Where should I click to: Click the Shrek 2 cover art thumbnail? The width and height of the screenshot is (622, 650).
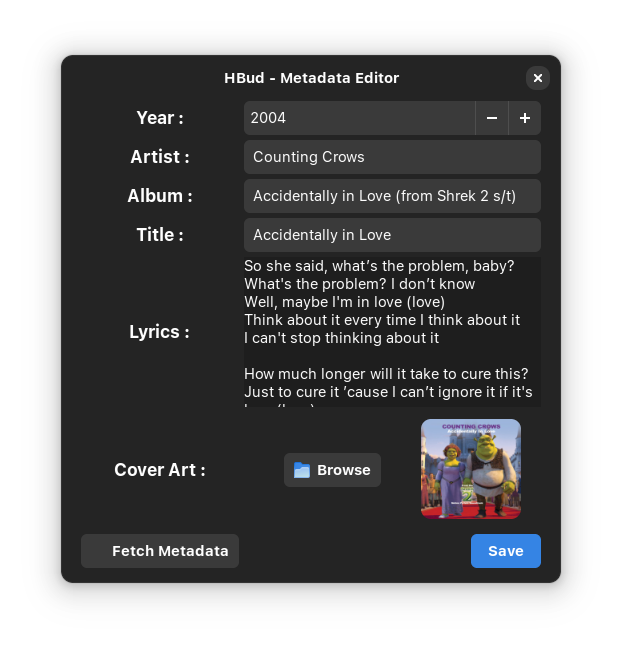pyautogui.click(x=471, y=469)
